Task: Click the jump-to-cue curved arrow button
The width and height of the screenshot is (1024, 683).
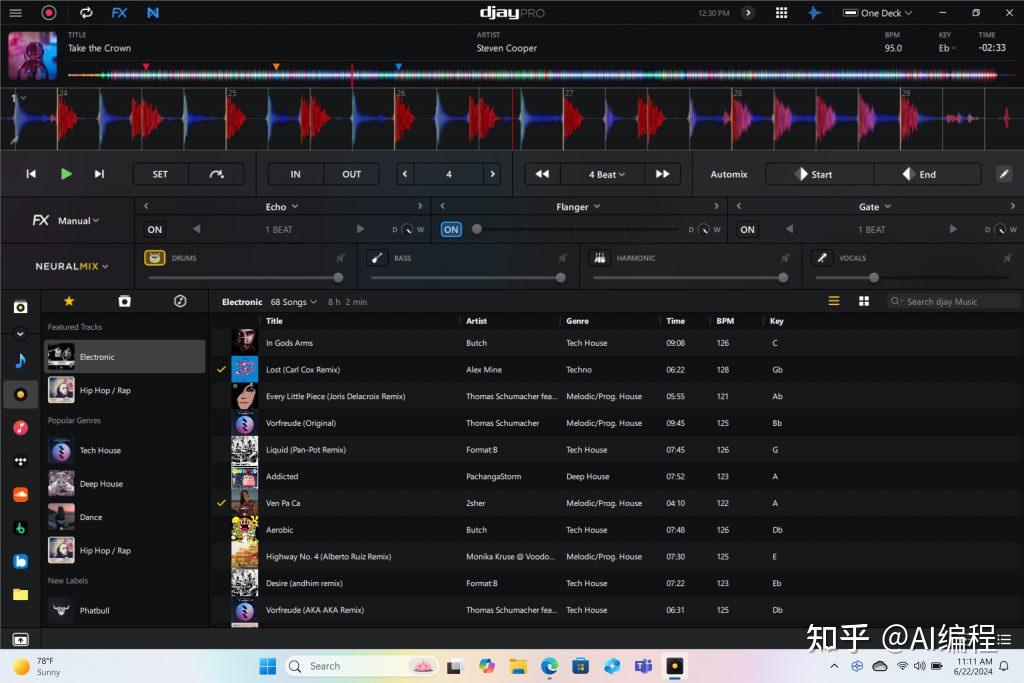Action: (x=216, y=174)
